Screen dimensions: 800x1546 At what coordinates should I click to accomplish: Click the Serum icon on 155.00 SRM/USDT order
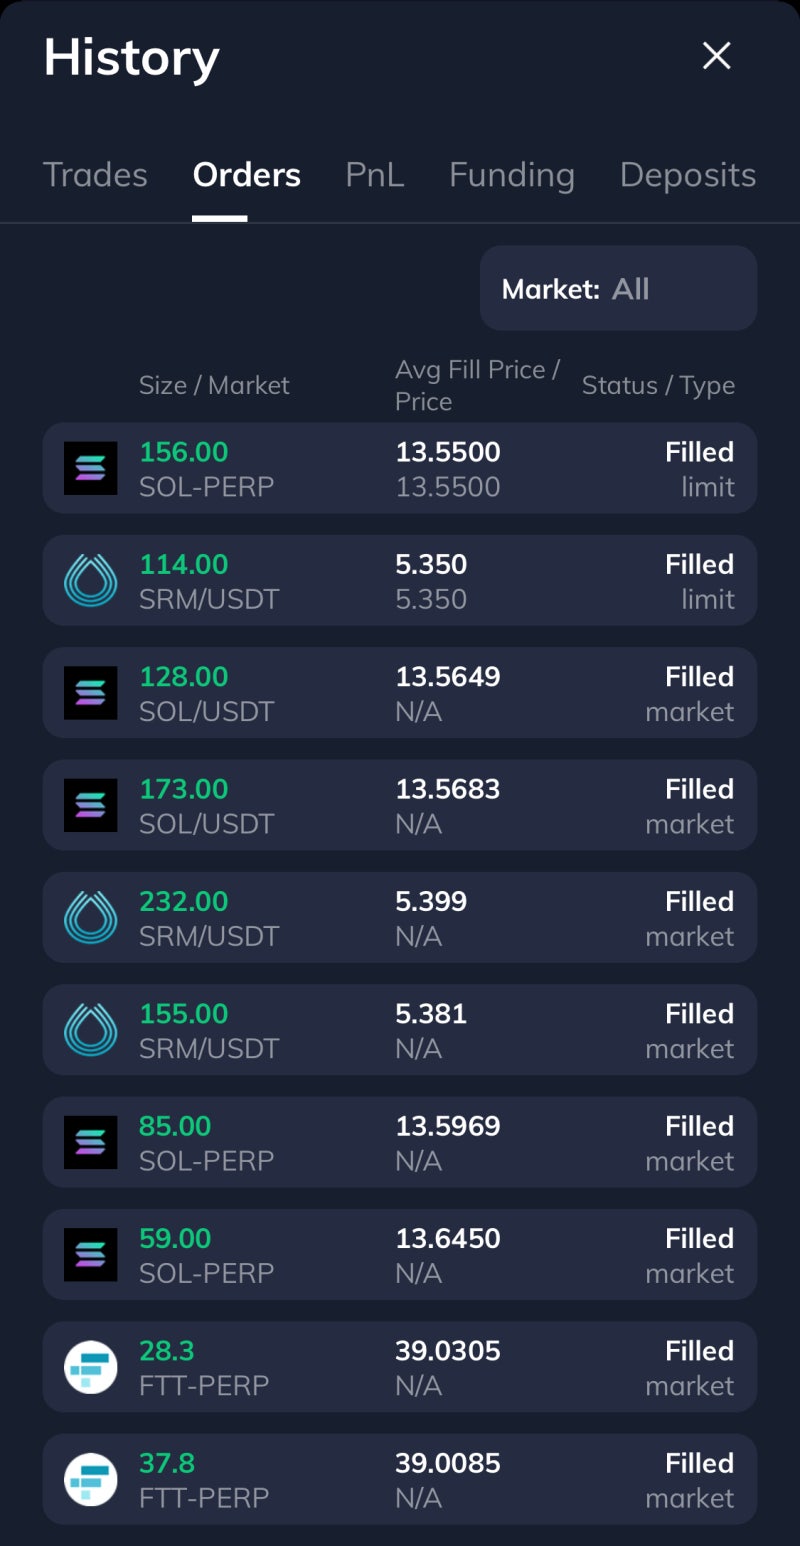(x=90, y=1030)
